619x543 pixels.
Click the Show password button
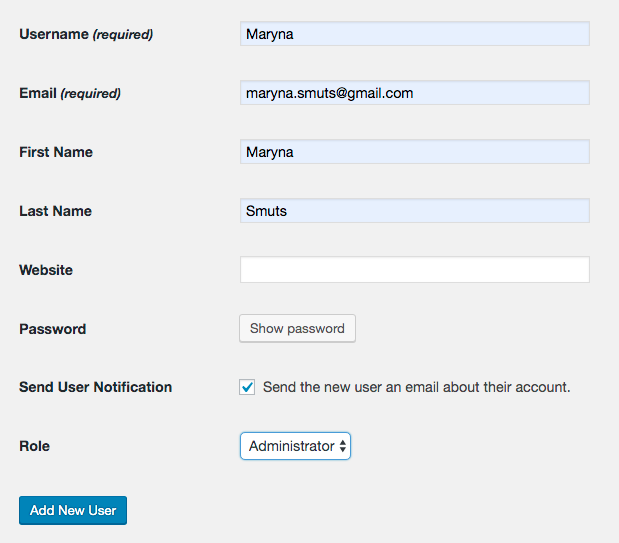point(297,329)
